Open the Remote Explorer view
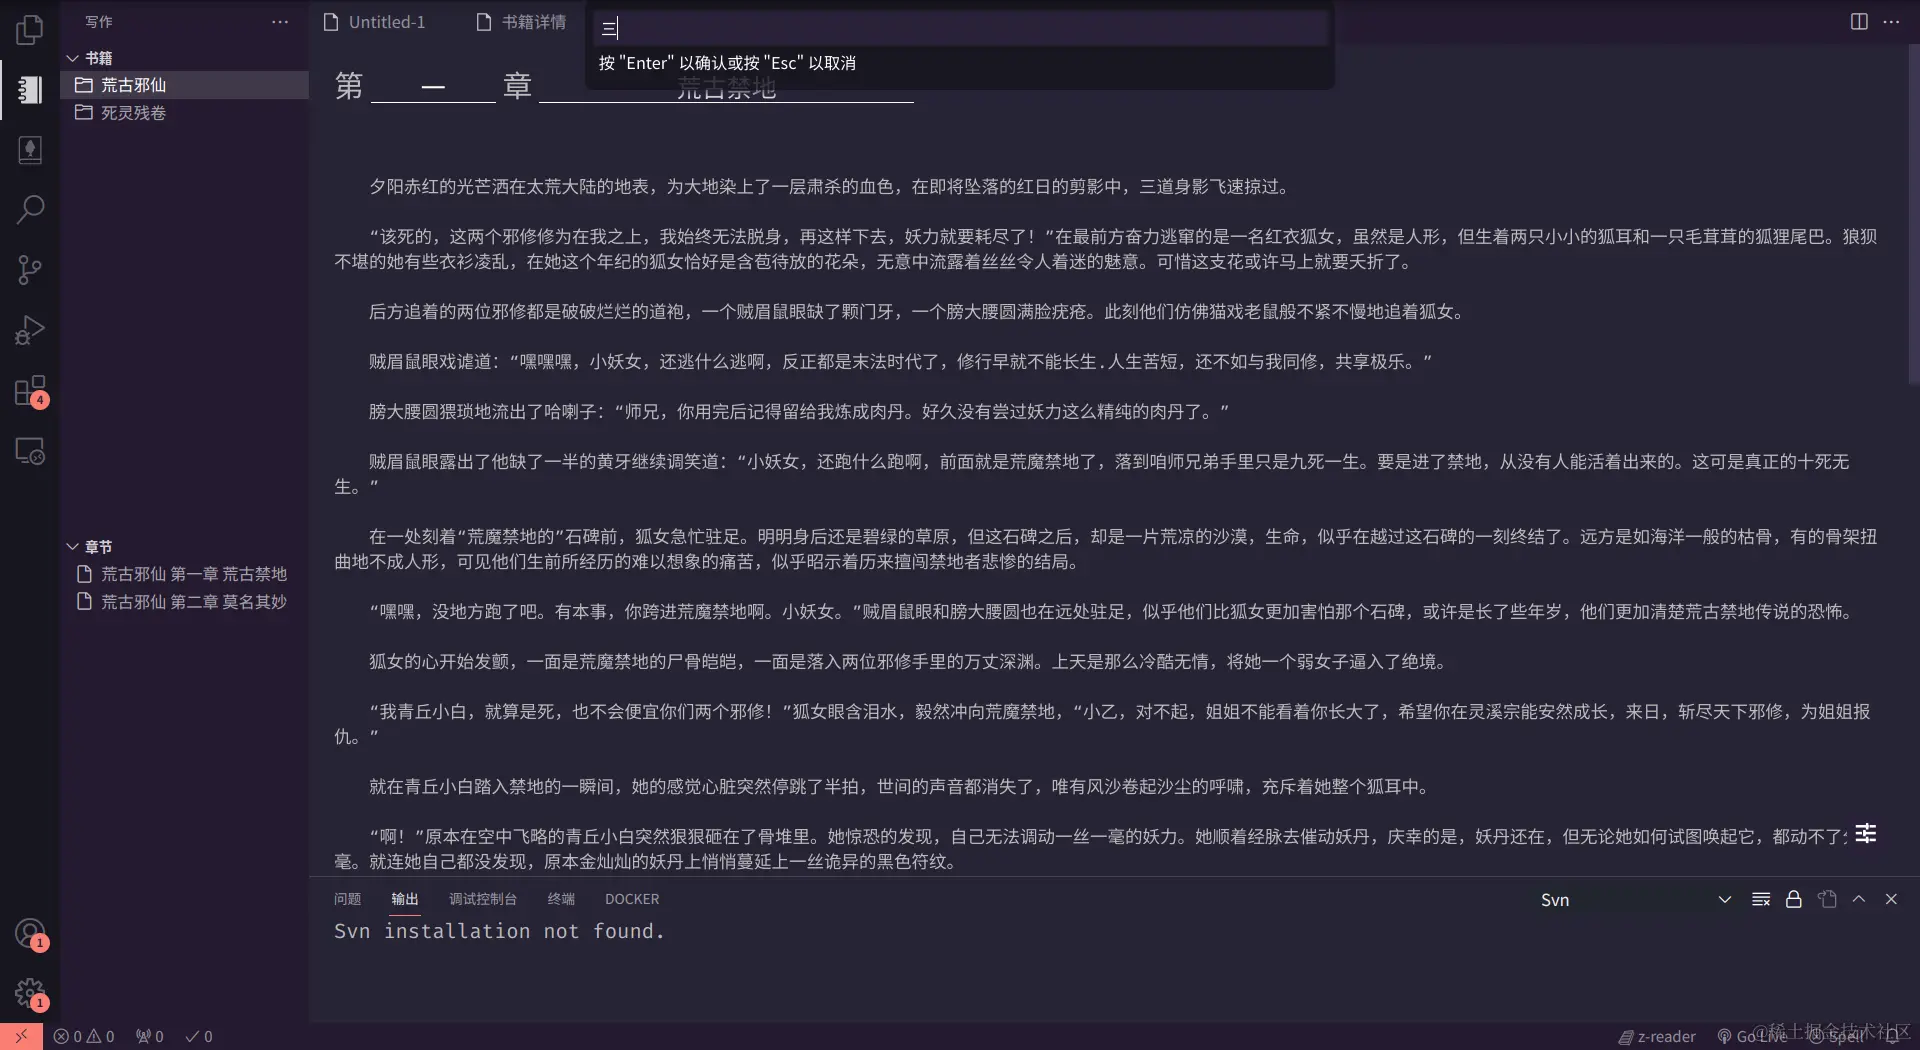Viewport: 1920px width, 1050px height. [x=30, y=451]
